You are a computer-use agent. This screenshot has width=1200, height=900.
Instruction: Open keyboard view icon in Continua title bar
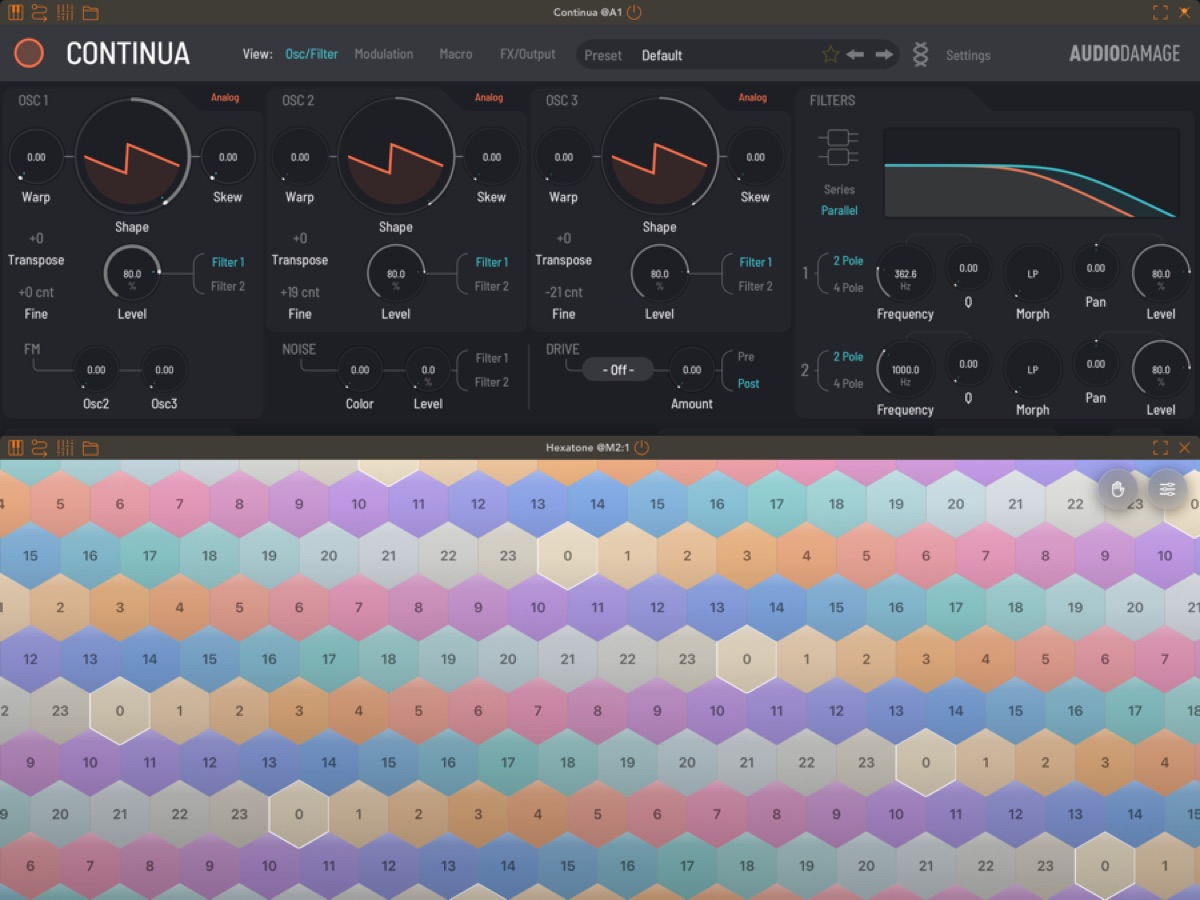tap(15, 13)
